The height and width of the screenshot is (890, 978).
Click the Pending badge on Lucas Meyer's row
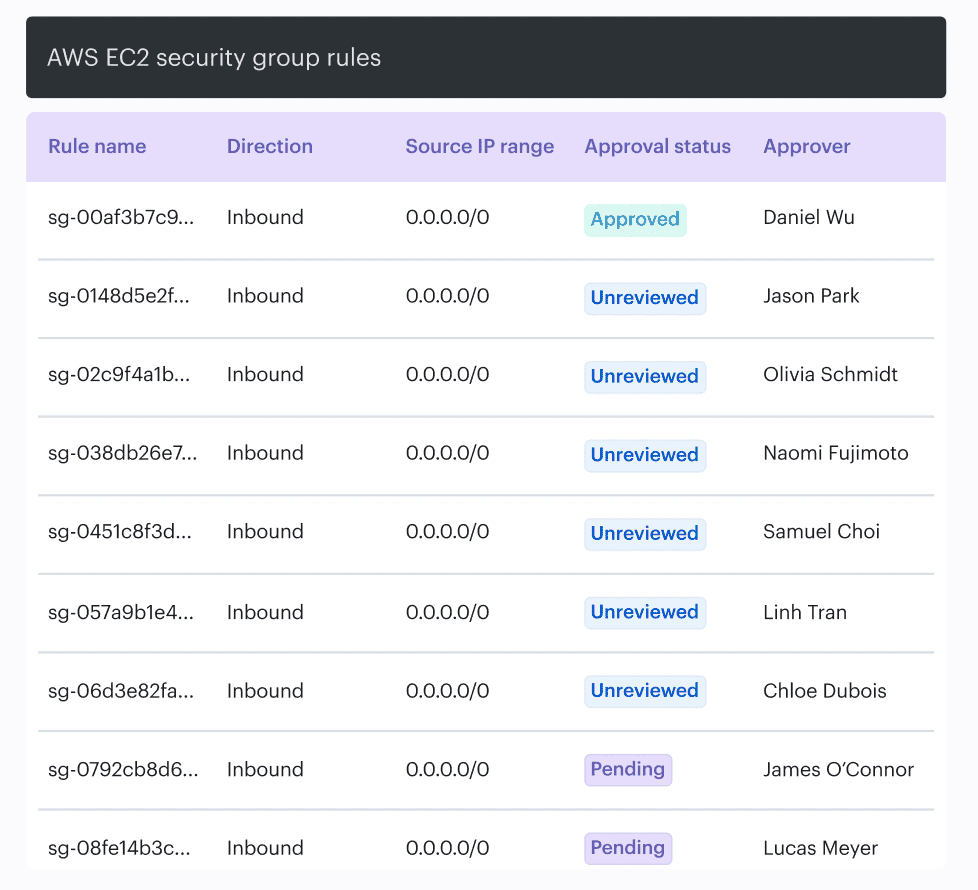[628, 848]
